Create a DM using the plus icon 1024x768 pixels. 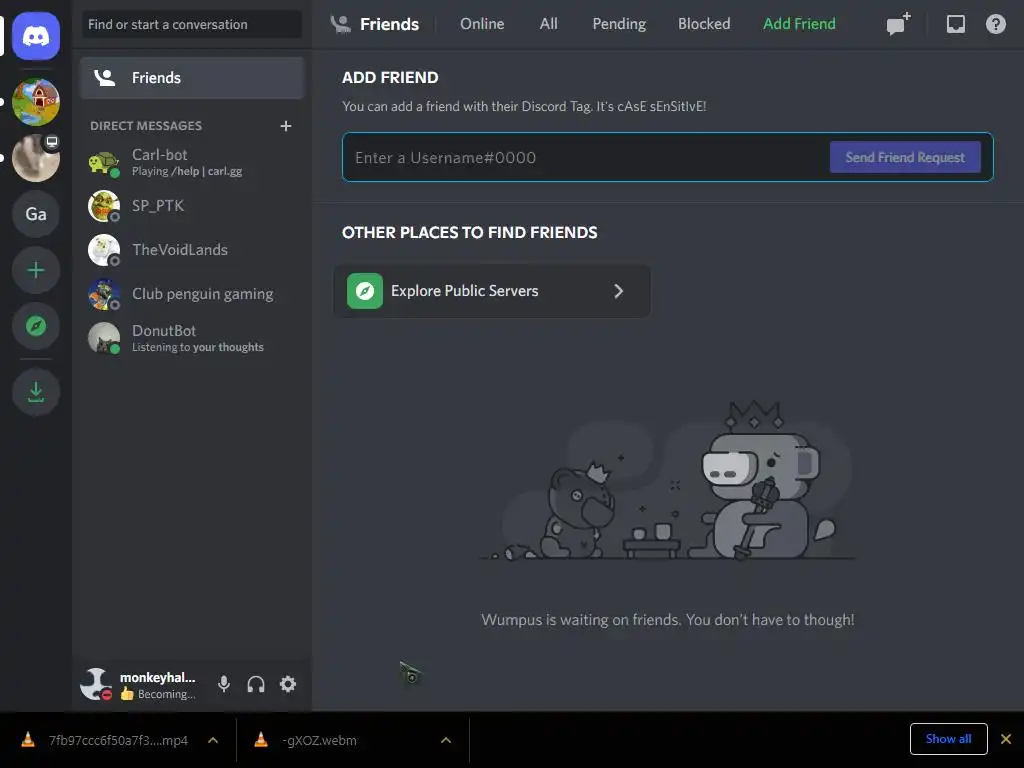286,125
